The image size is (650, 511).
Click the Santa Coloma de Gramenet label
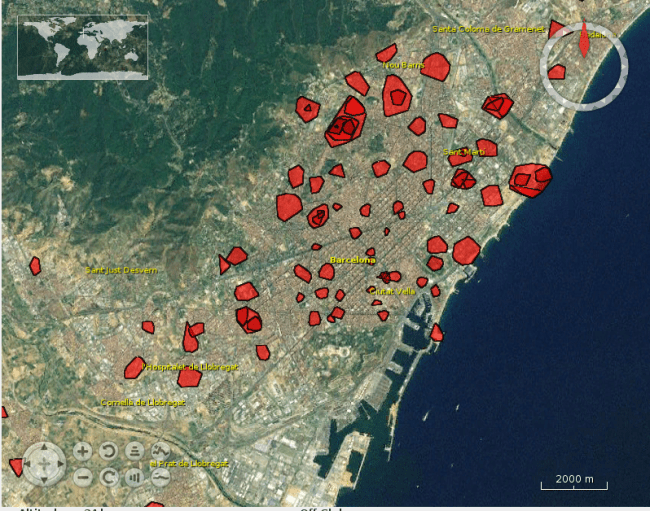488,29
